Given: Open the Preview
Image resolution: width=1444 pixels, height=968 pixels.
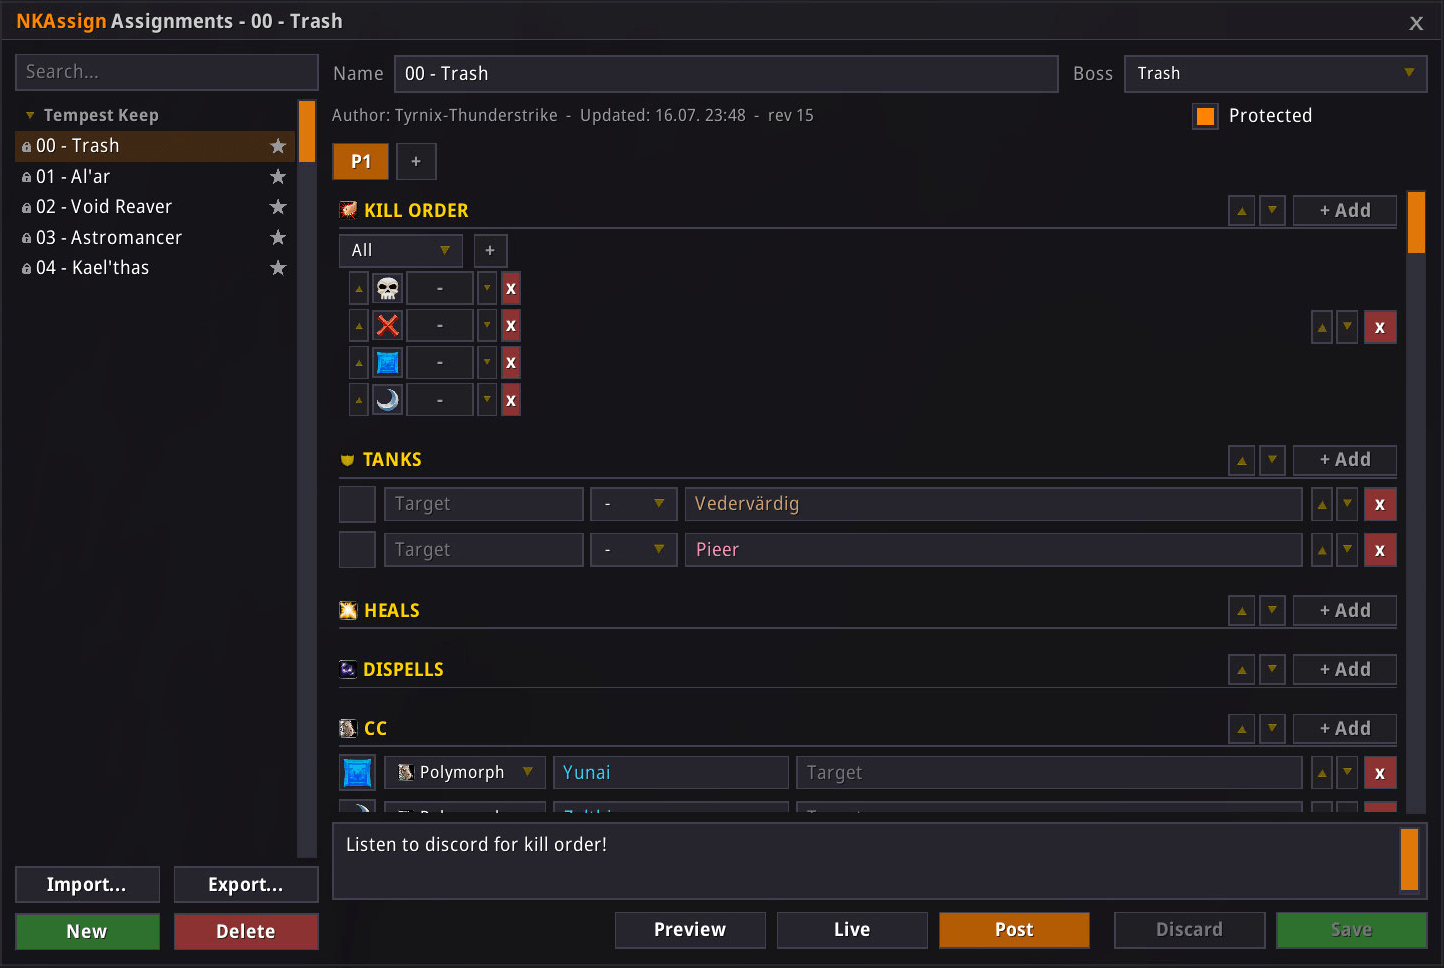Looking at the screenshot, I should point(690,930).
